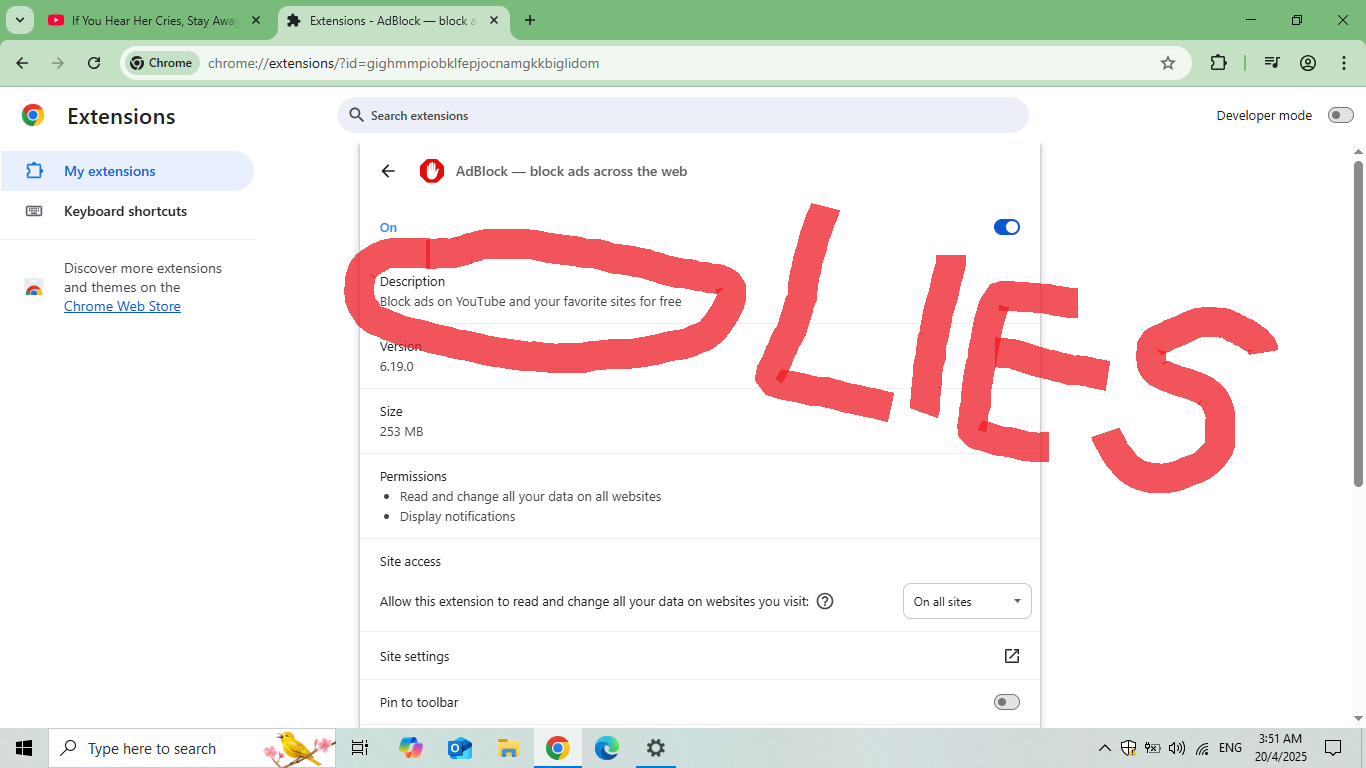Click 'Display notifications' permission text
The image size is (1366, 768).
tap(458, 516)
